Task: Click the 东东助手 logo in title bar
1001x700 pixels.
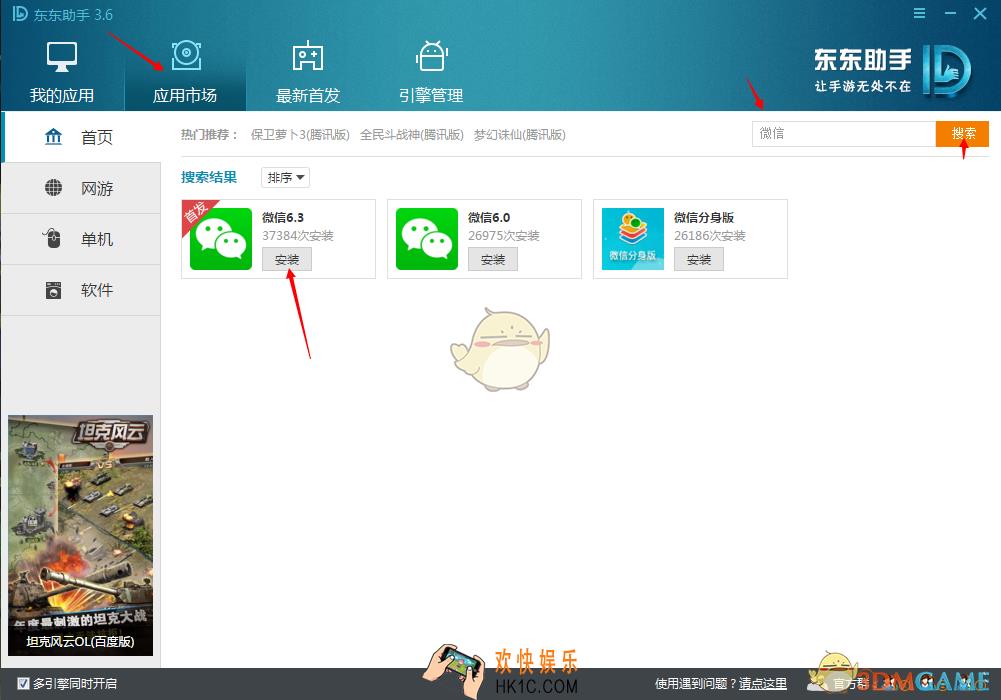Action: coord(20,14)
